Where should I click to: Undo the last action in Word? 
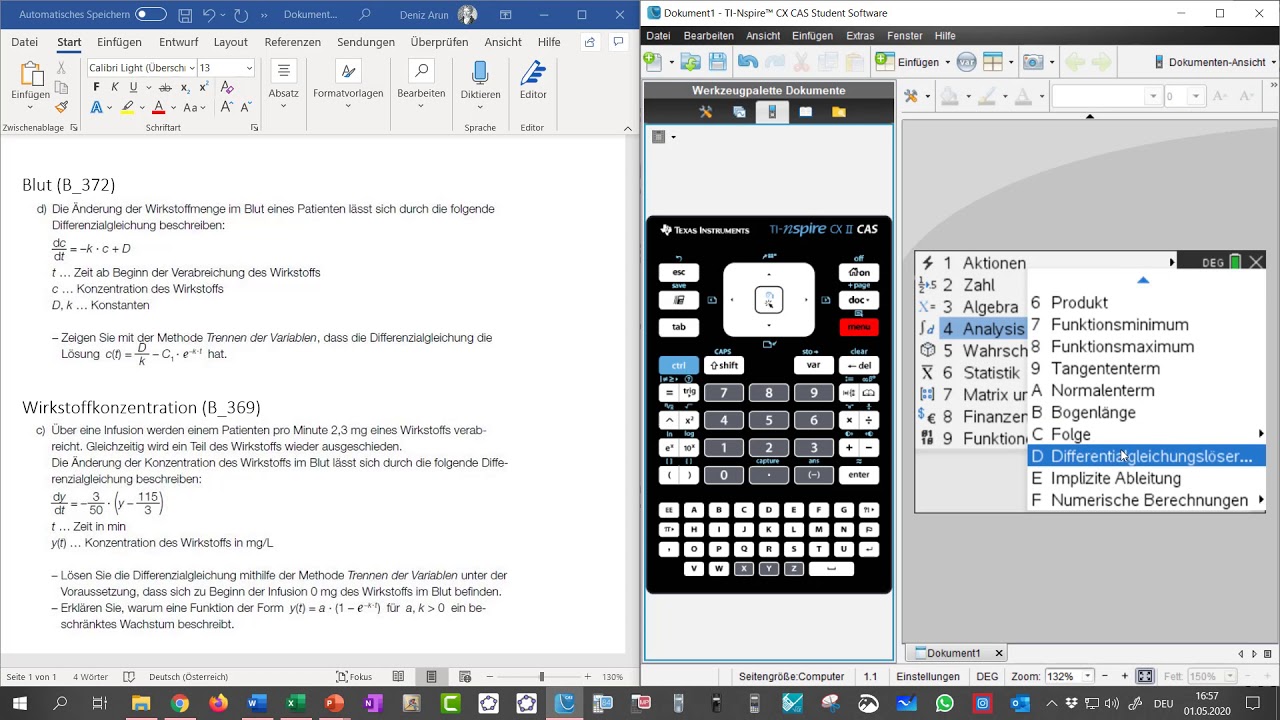click(x=209, y=15)
